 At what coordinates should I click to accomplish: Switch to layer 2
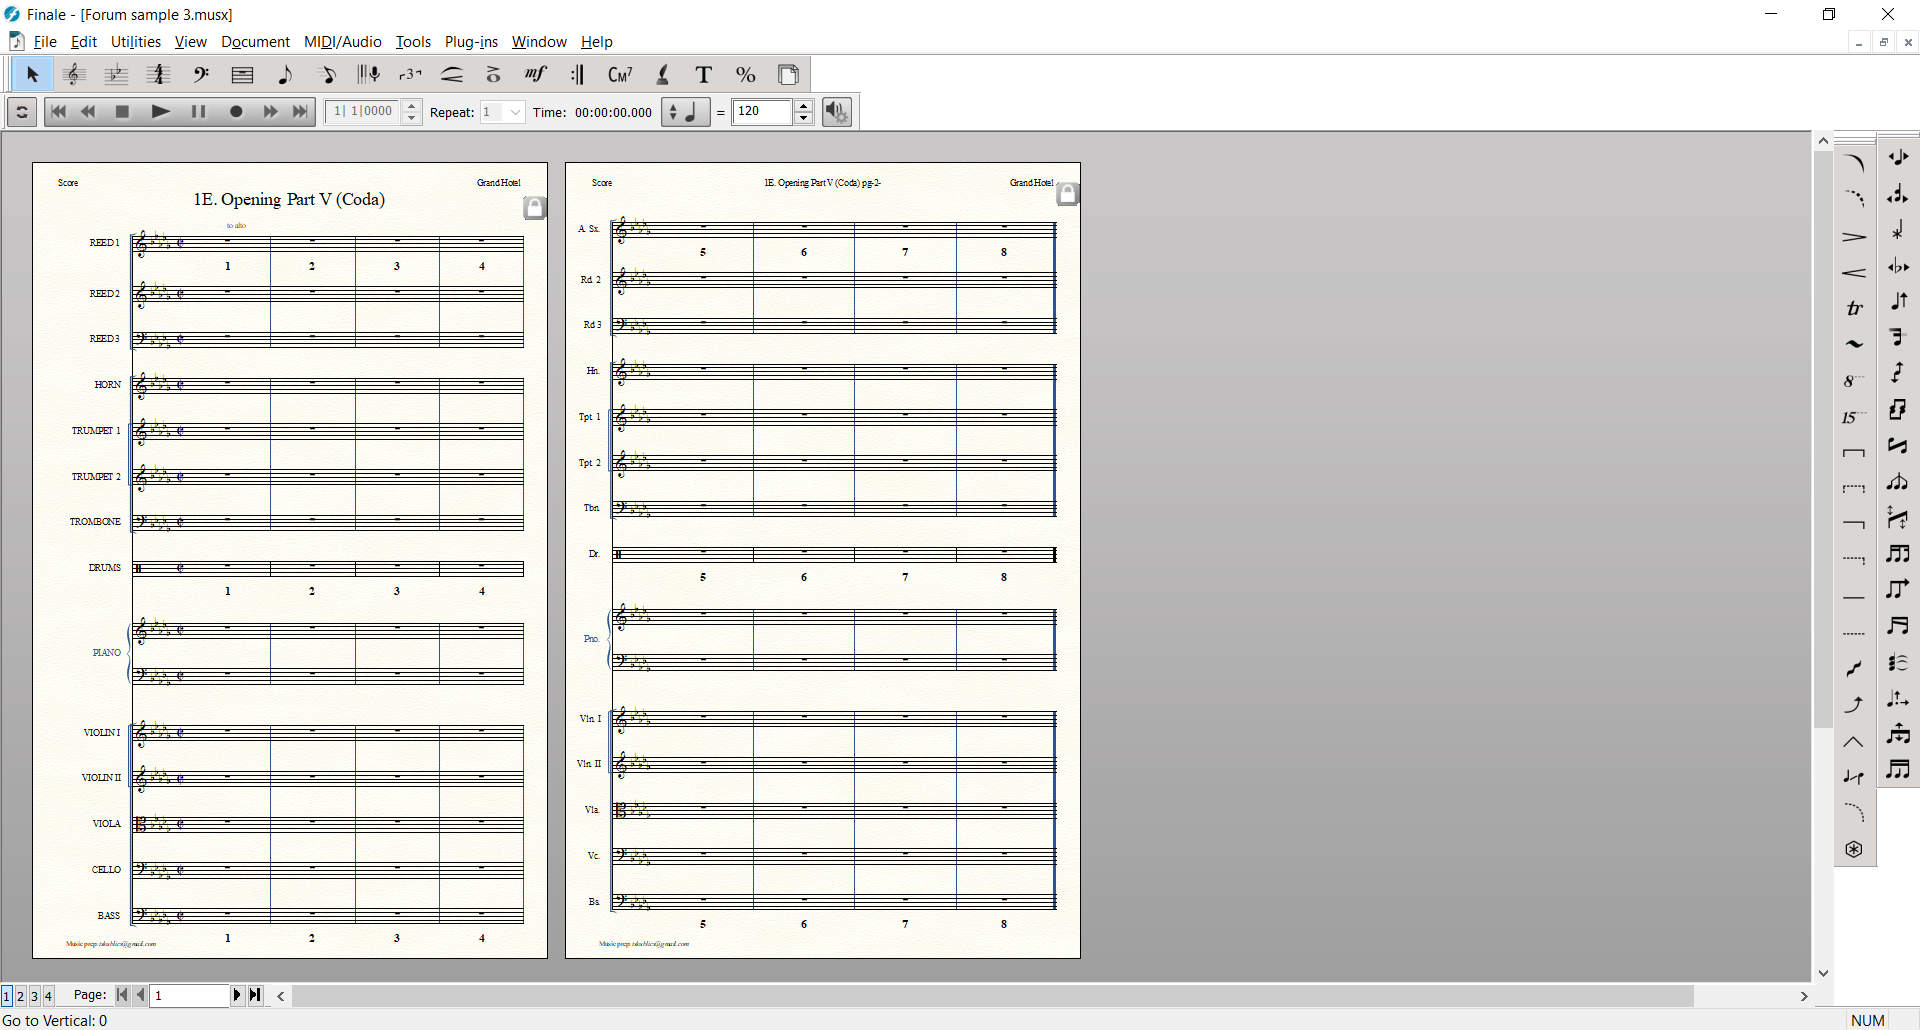(20, 996)
